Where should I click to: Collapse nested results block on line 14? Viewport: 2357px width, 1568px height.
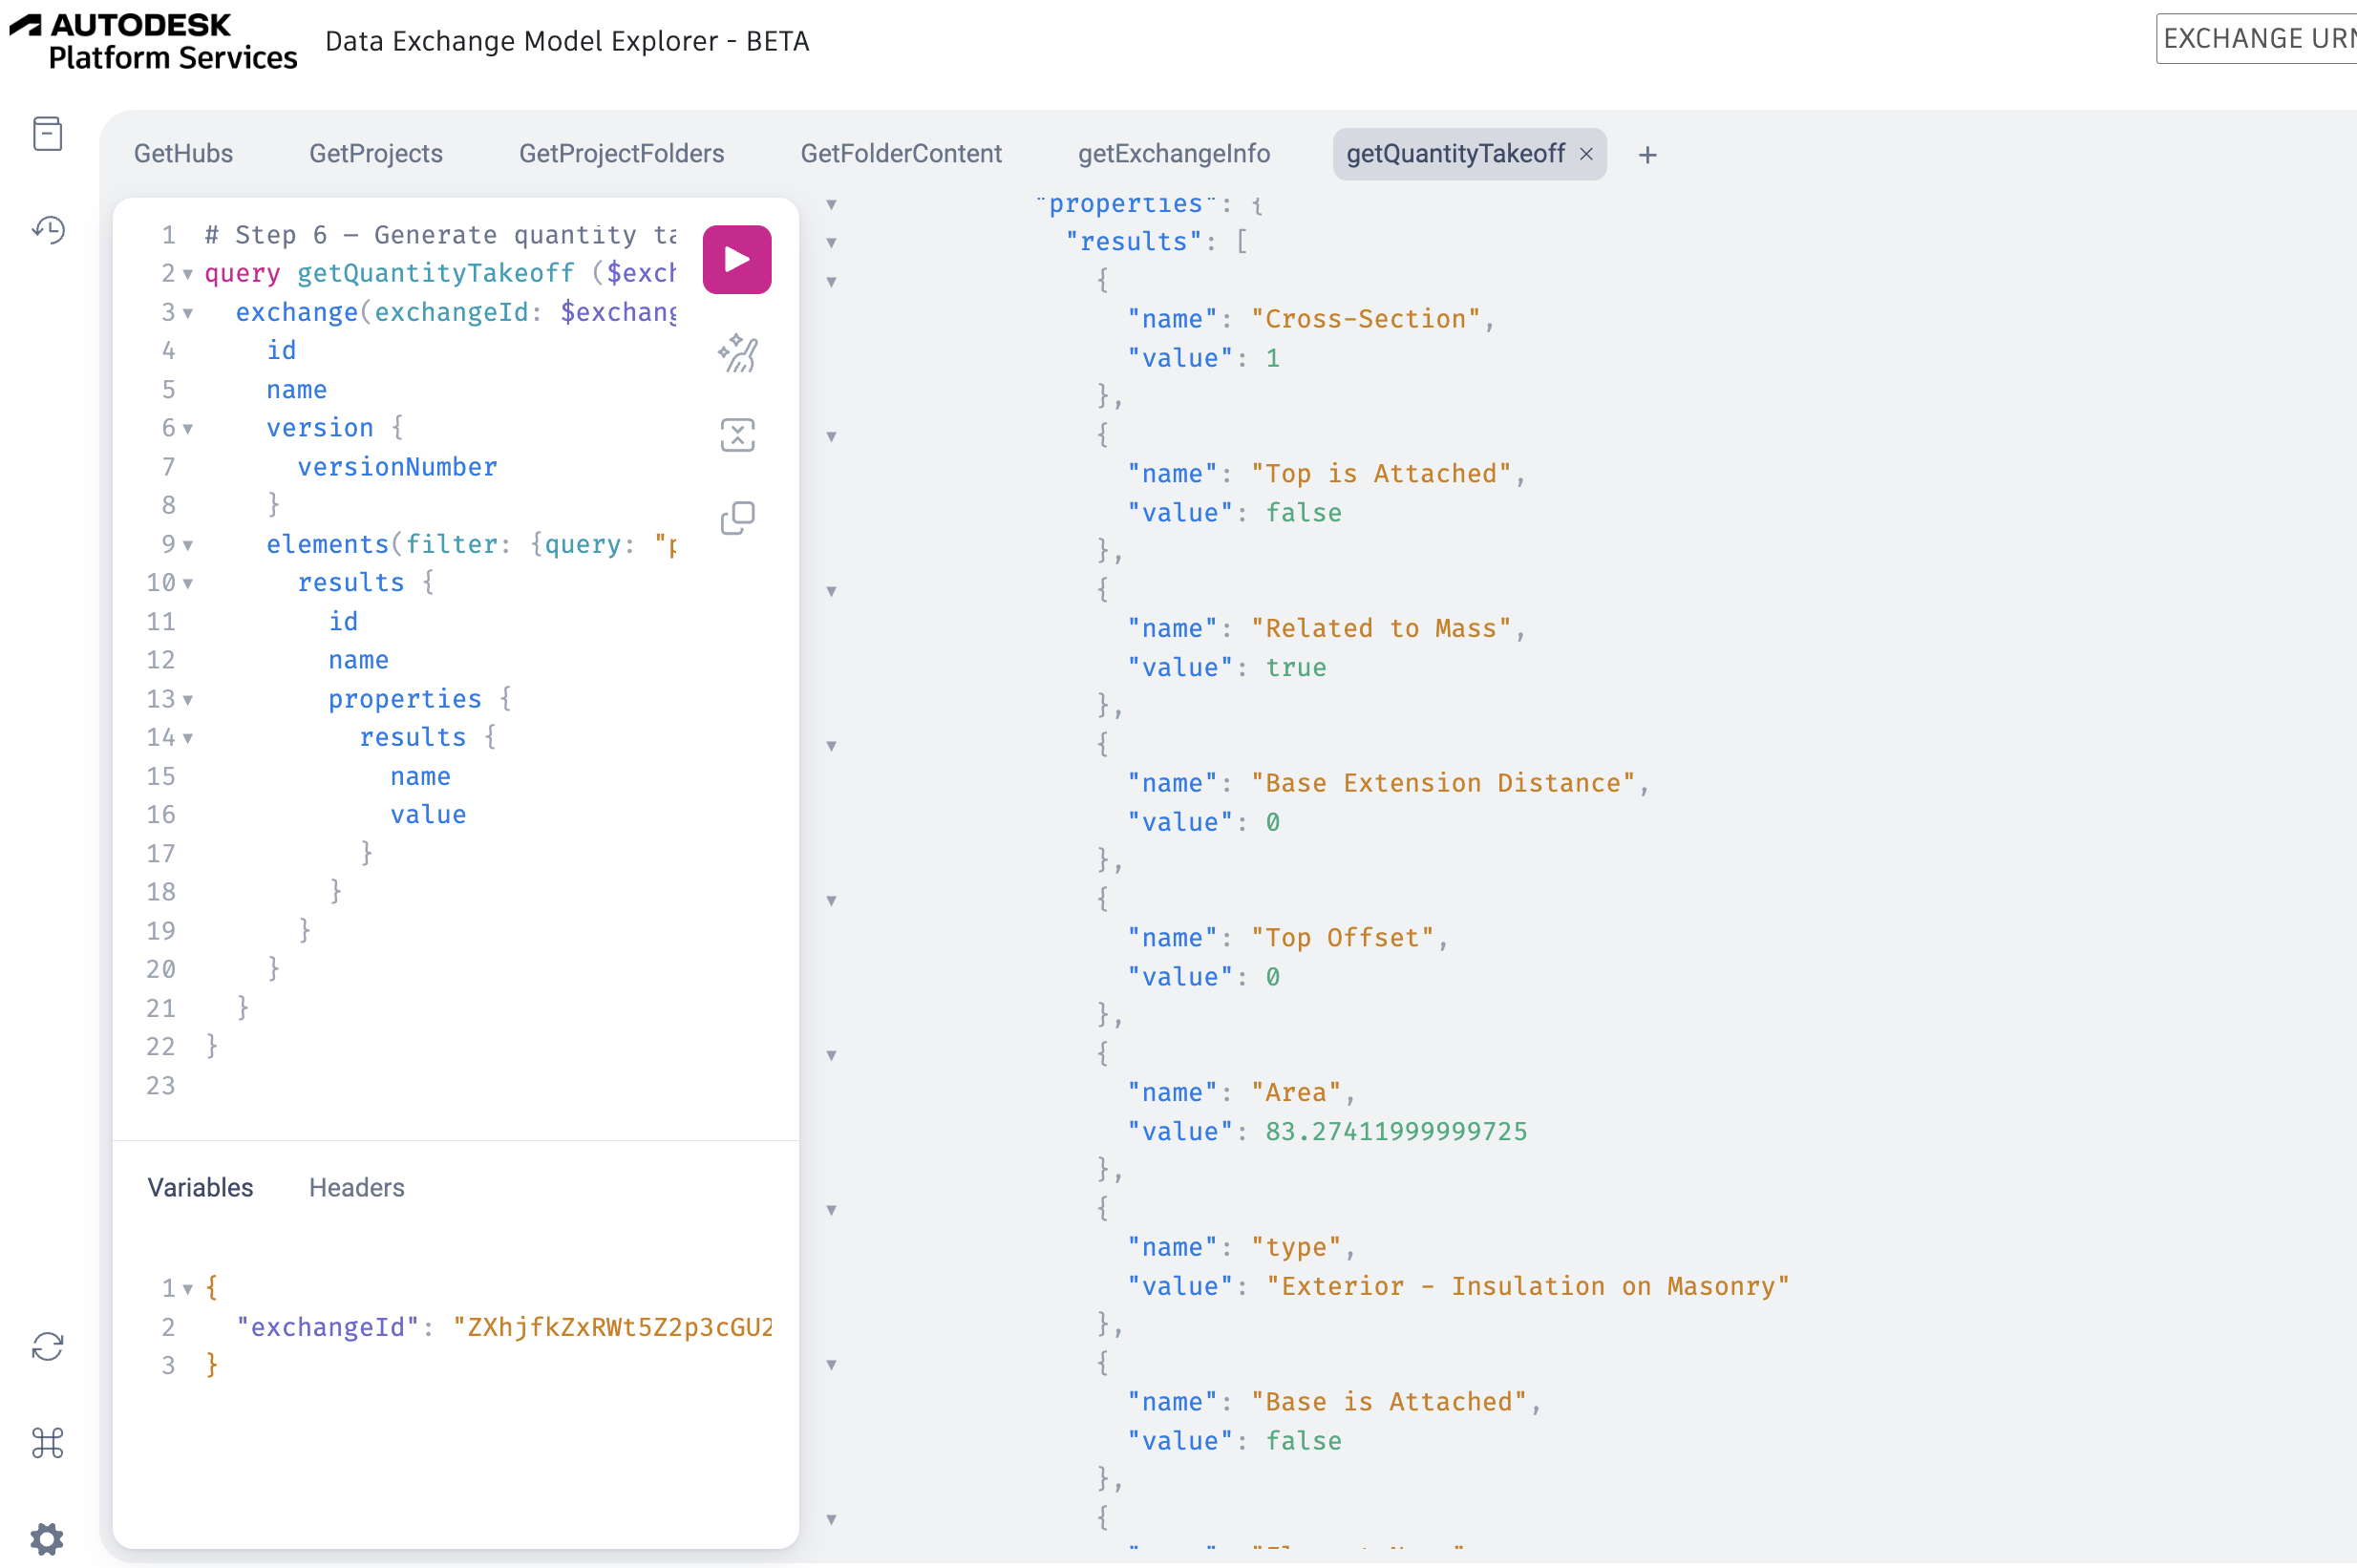(188, 738)
